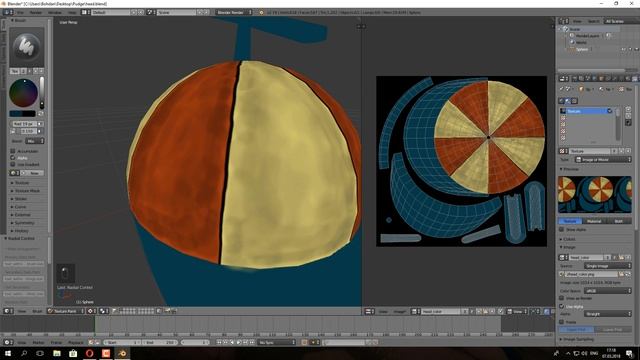The height and width of the screenshot is (360, 640).
Task: Collapse the Radial Control operator panel
Action: tap(20, 238)
